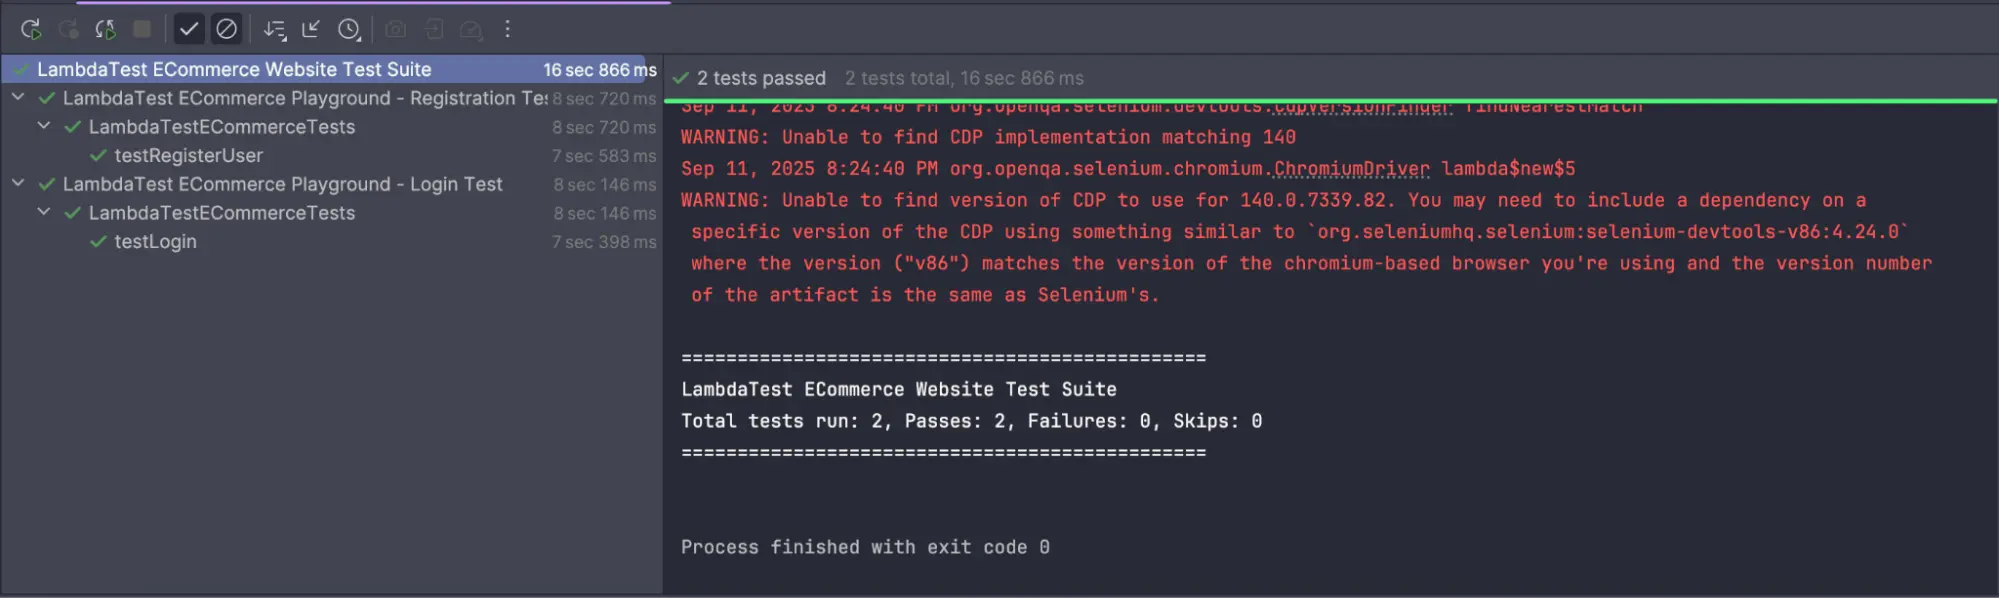1999x599 pixels.
Task: Select the screenshot icon in the toolbar
Action: pyautogui.click(x=394, y=29)
